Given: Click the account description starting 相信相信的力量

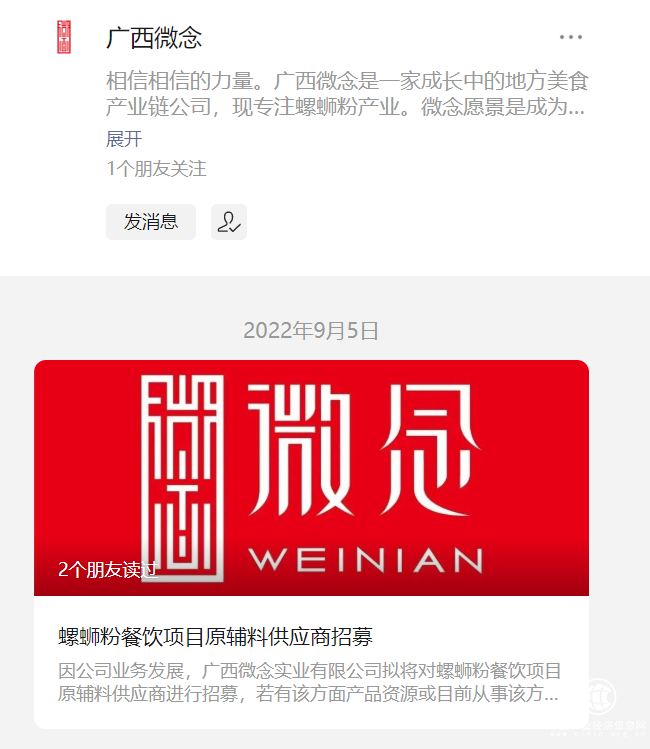Looking at the screenshot, I should coord(347,94).
